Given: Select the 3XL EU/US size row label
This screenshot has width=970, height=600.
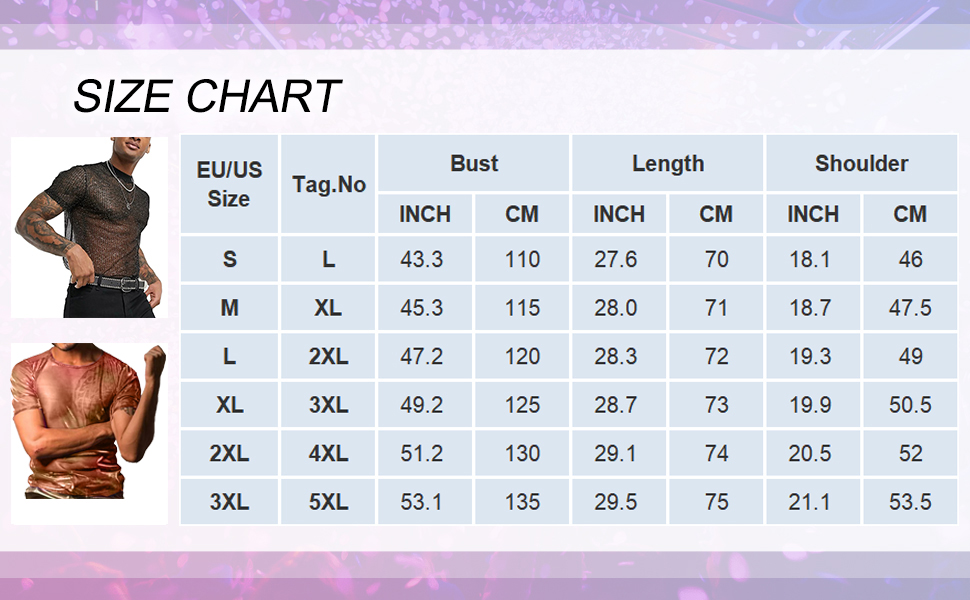Looking at the screenshot, I should (x=229, y=502).
